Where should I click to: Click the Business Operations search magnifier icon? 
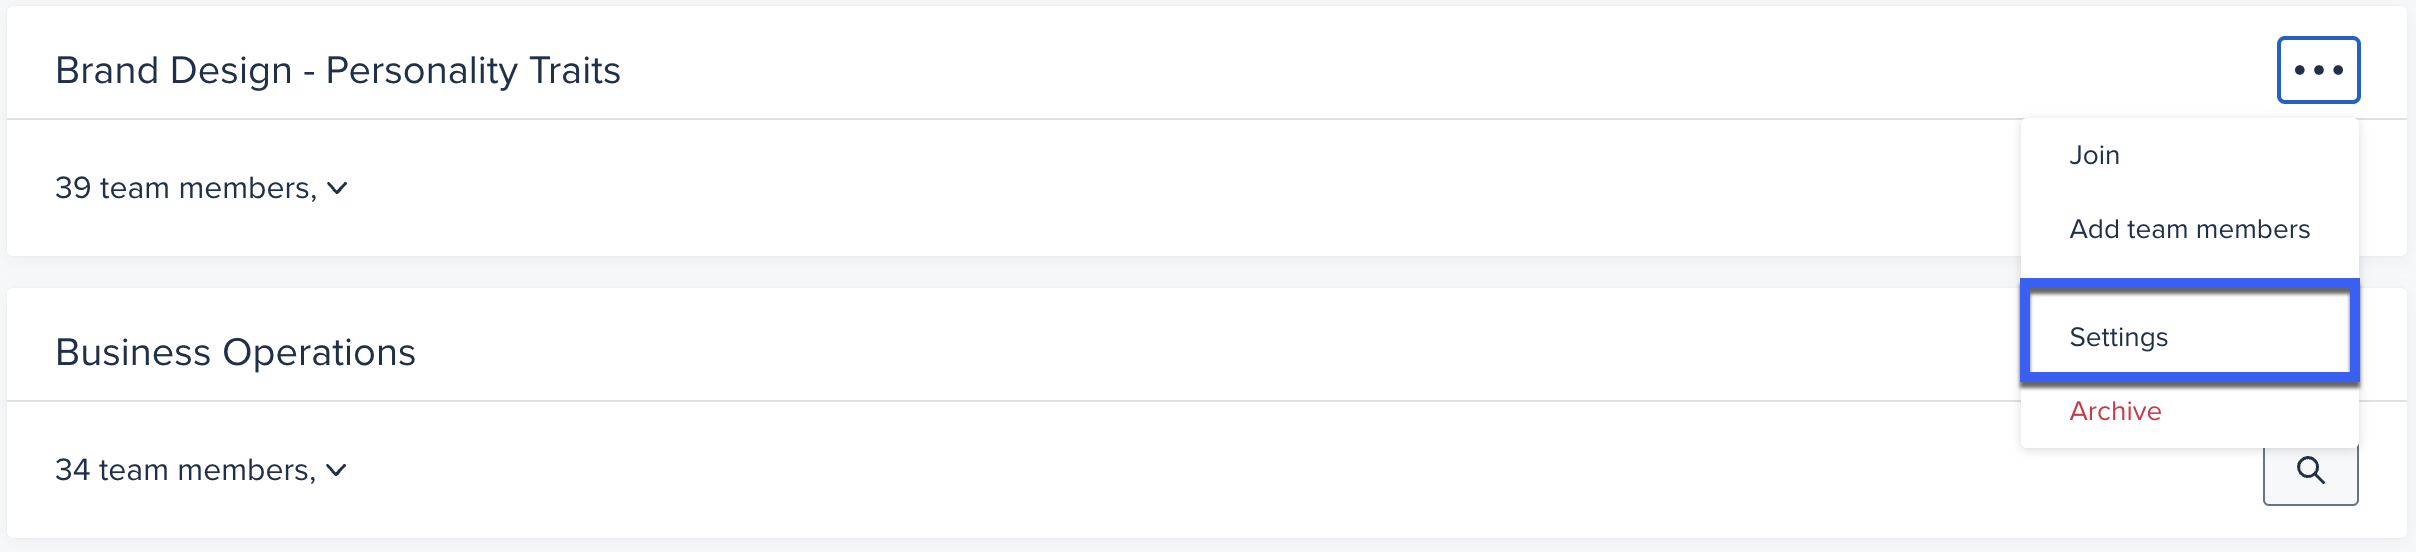click(x=2310, y=472)
